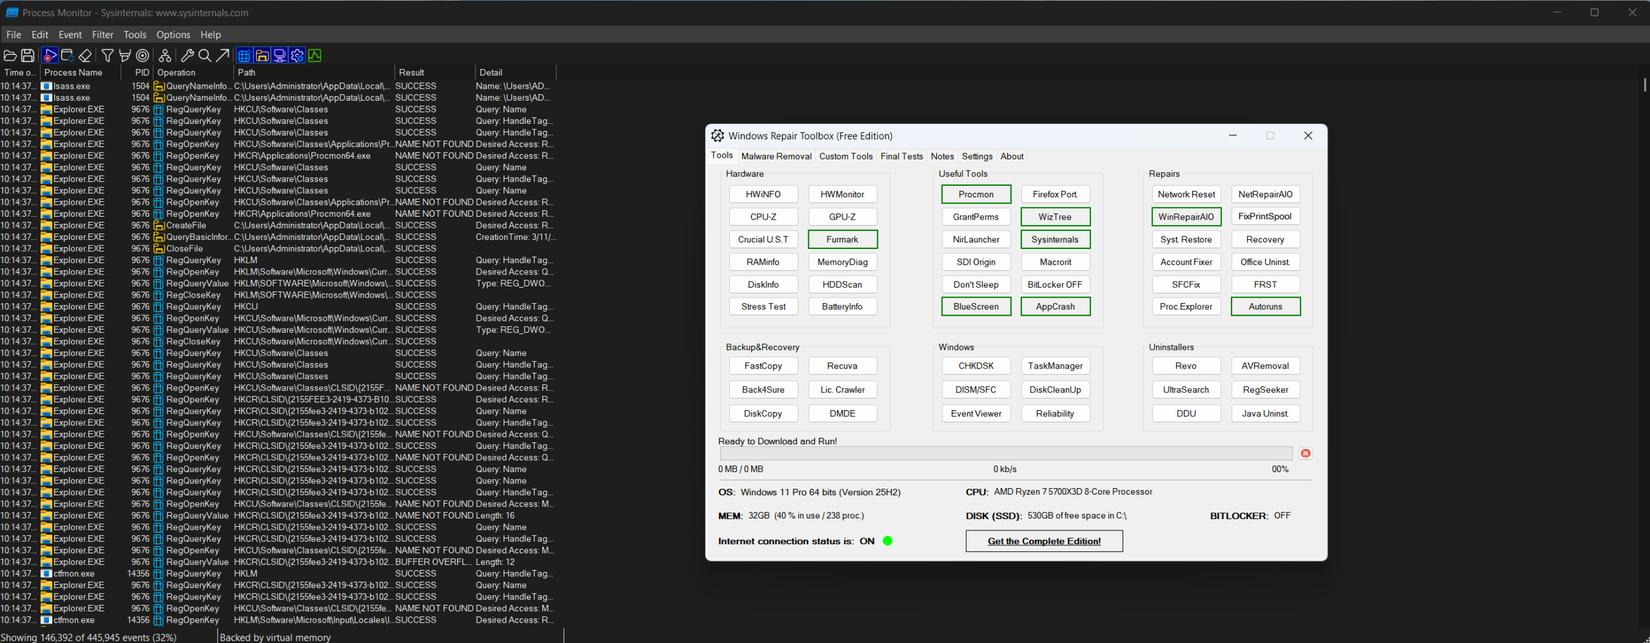This screenshot has height=643, width=1650.
Task: Click the Highlight marker icon in Process Monitor
Action: point(125,55)
